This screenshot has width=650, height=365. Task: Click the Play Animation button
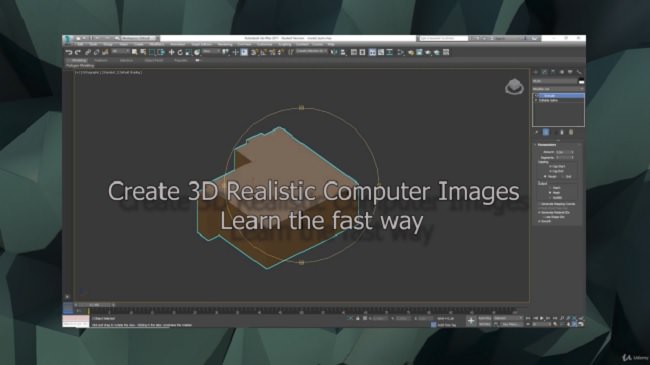click(542, 318)
